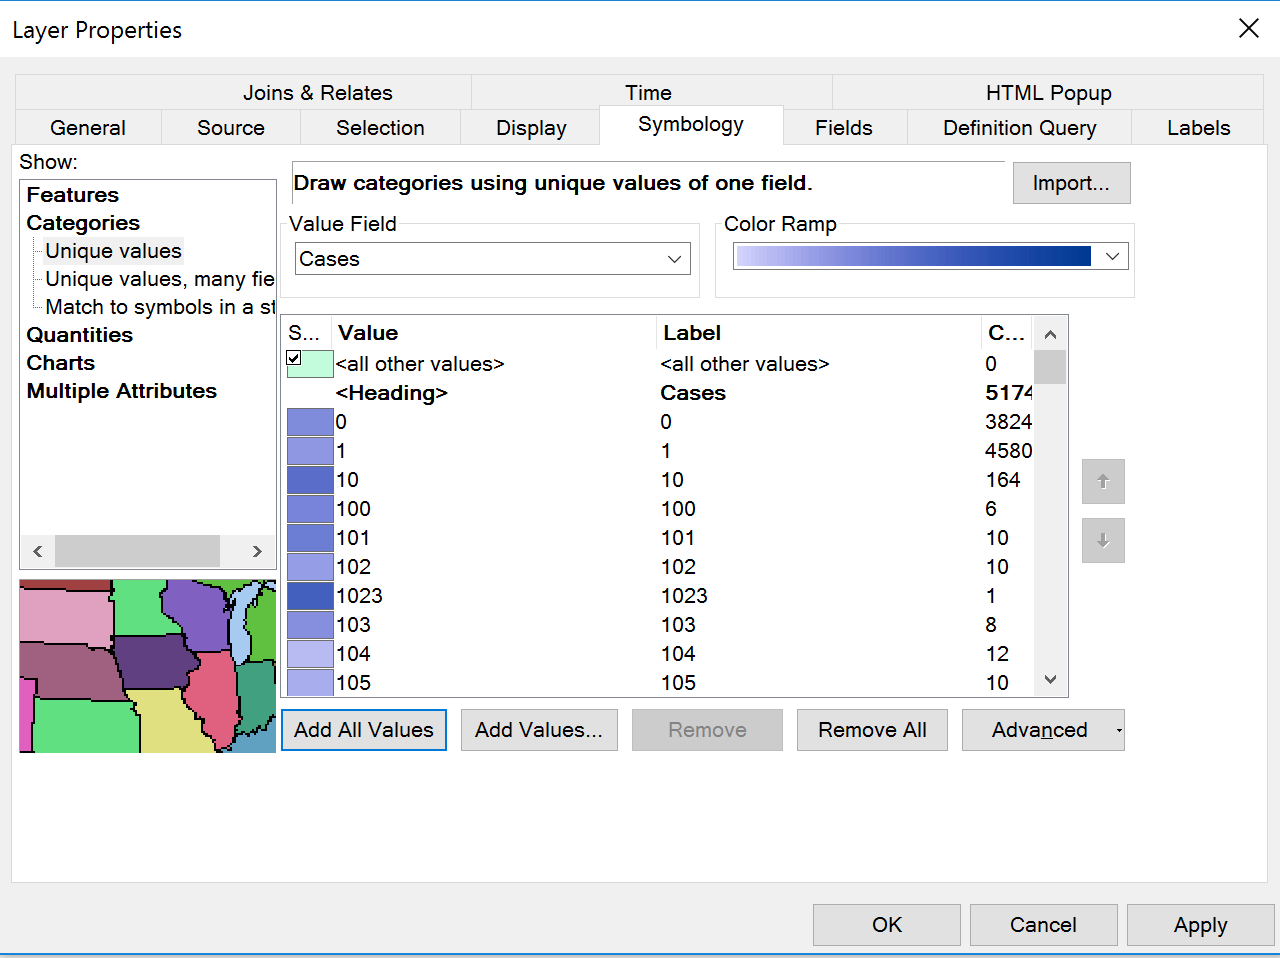
Task: Uncheck the all other values checkbox
Action: coord(294,358)
